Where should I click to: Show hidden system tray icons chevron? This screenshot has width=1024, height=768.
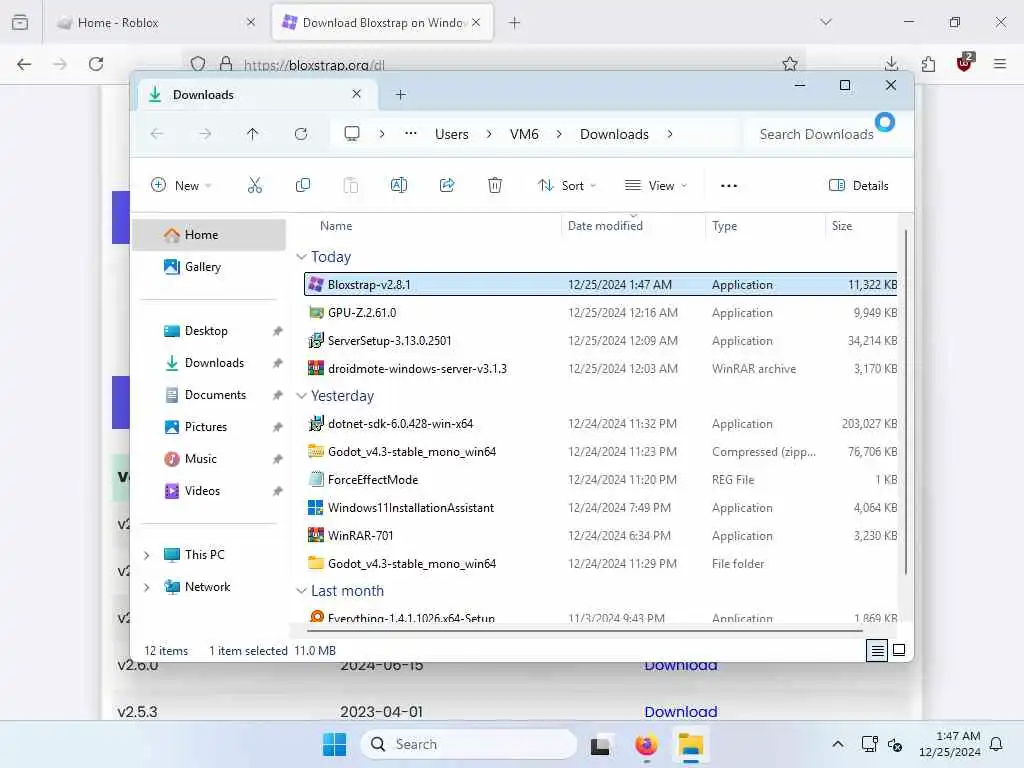point(838,744)
